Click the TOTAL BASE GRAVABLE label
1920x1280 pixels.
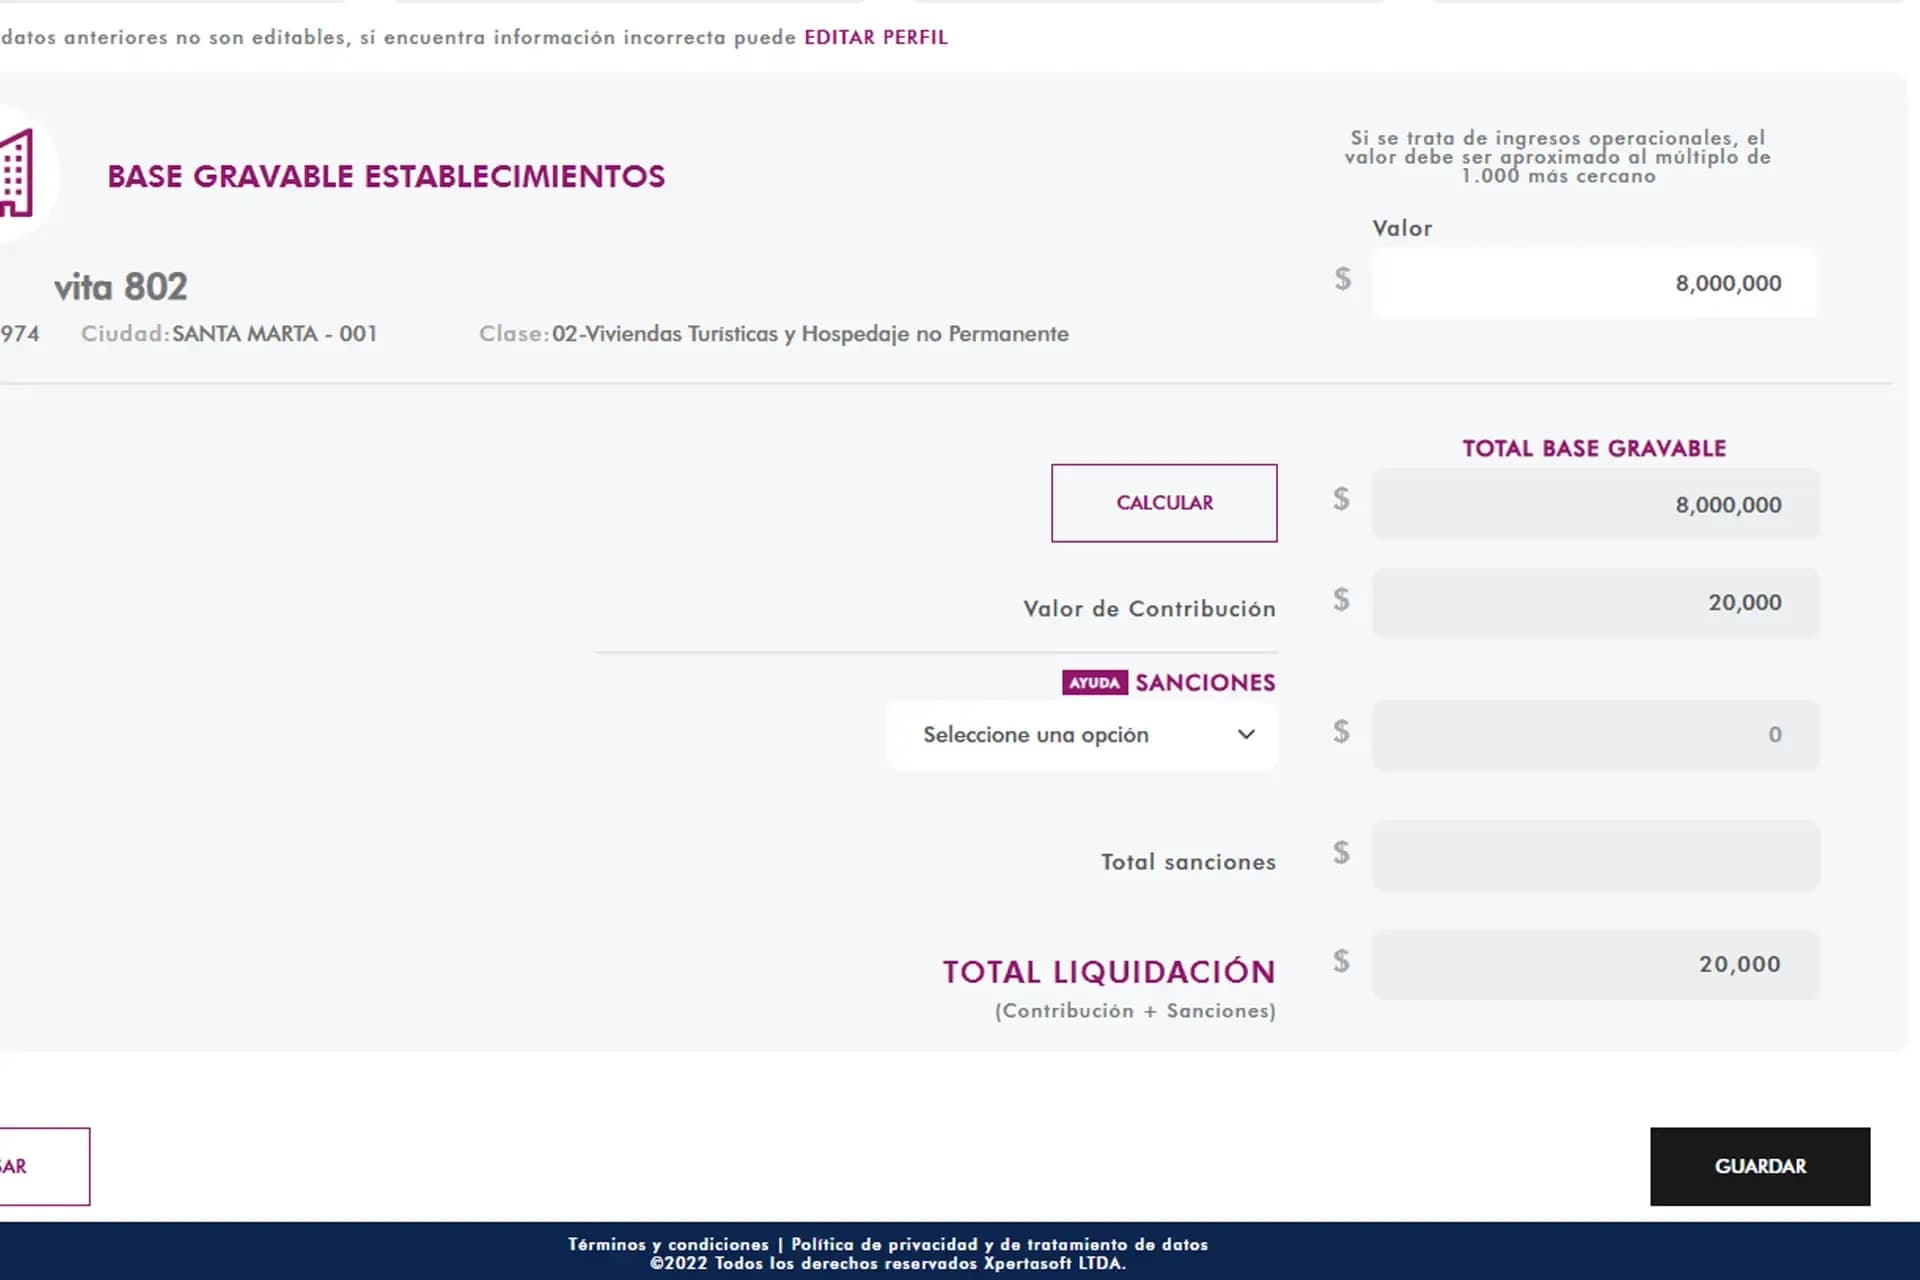[1594, 448]
